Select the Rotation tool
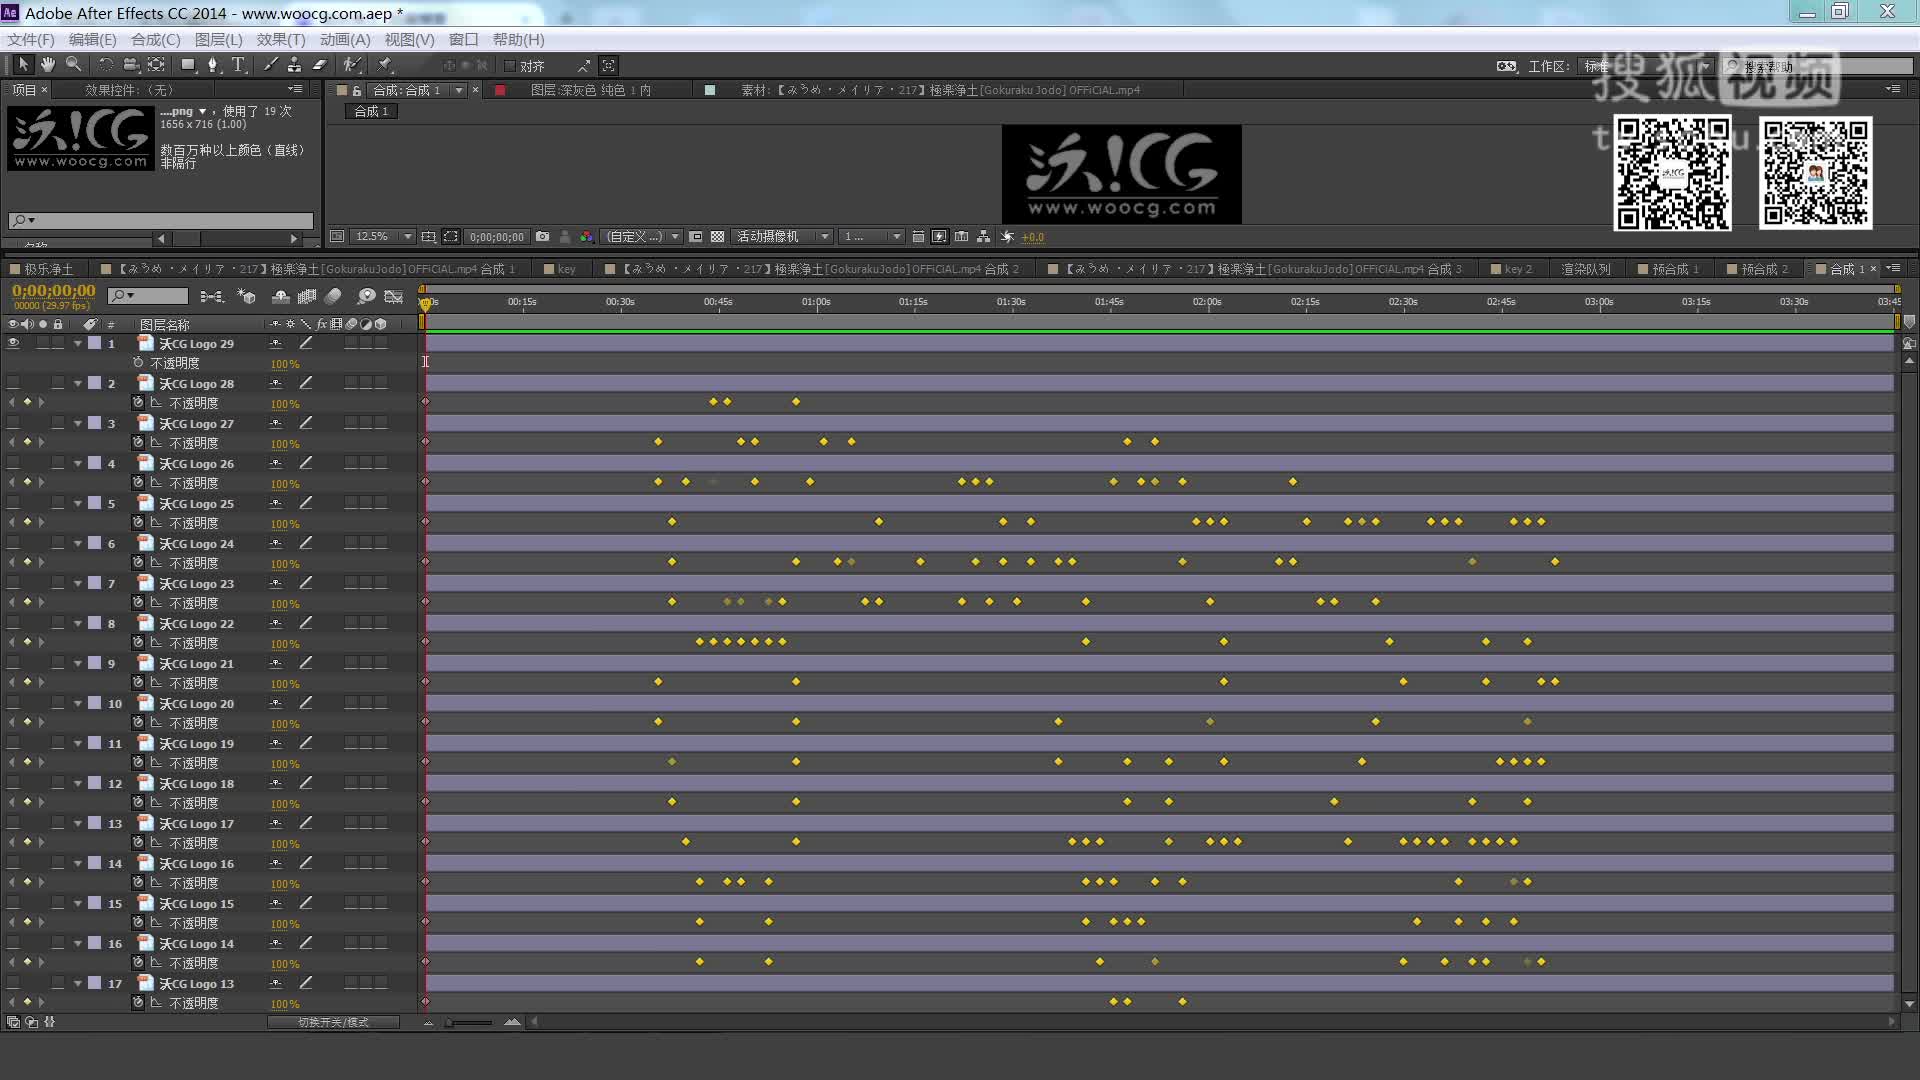1920x1080 pixels. (x=106, y=65)
